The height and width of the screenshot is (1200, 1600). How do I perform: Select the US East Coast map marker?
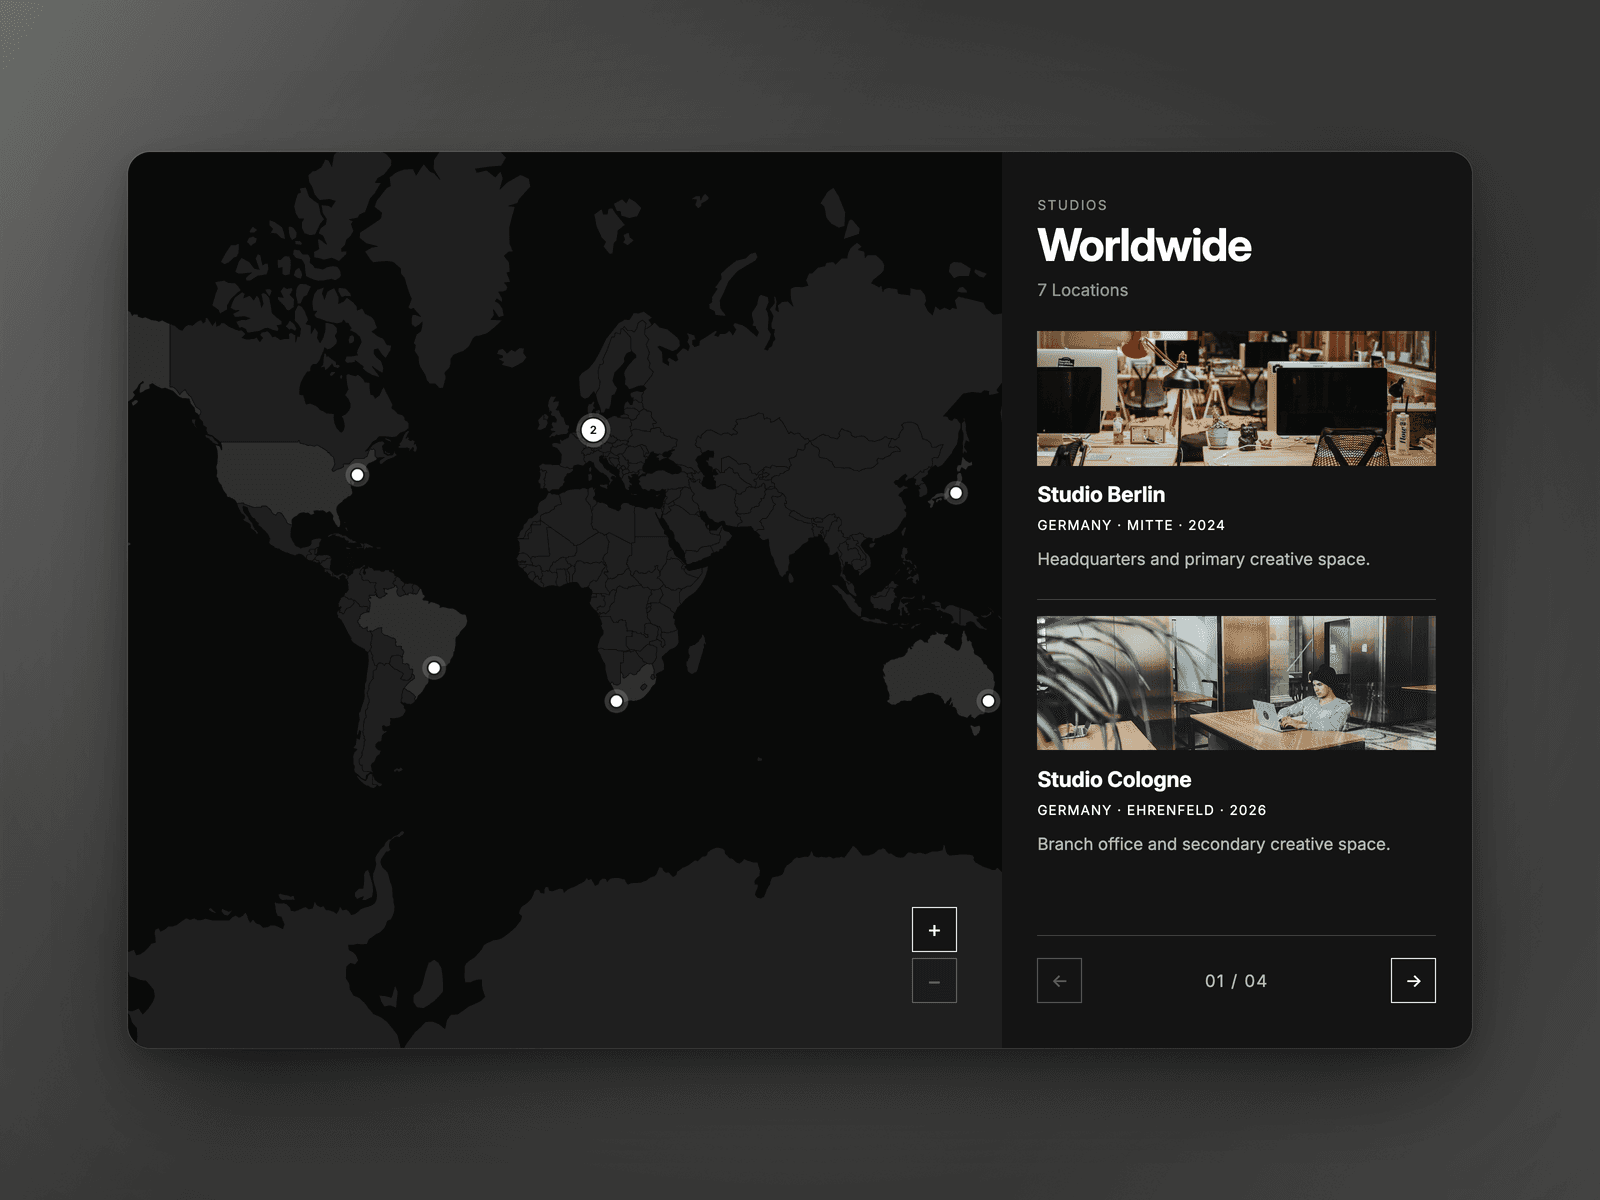[357, 475]
